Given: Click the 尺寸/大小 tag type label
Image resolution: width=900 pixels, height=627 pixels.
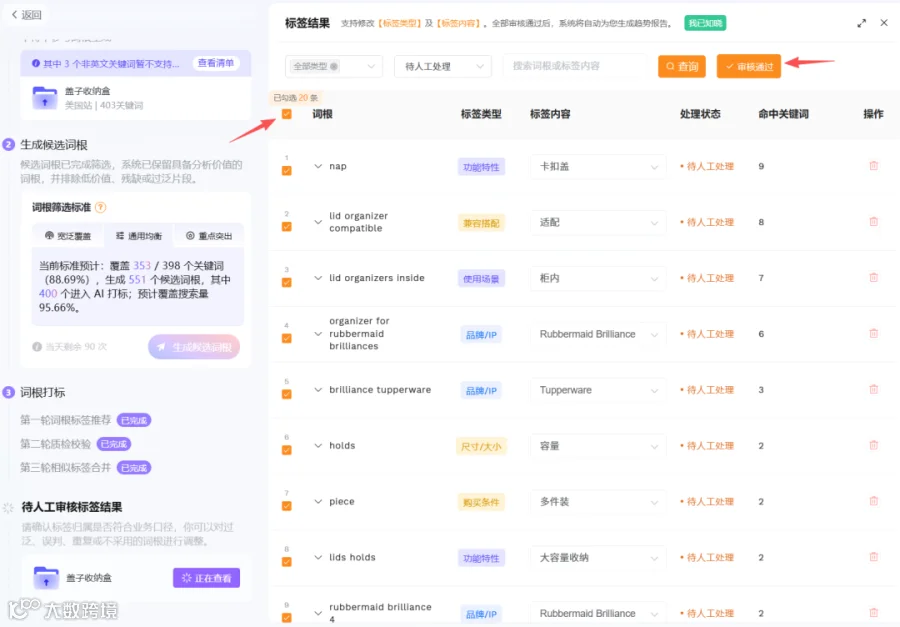Looking at the screenshot, I should [481, 446].
